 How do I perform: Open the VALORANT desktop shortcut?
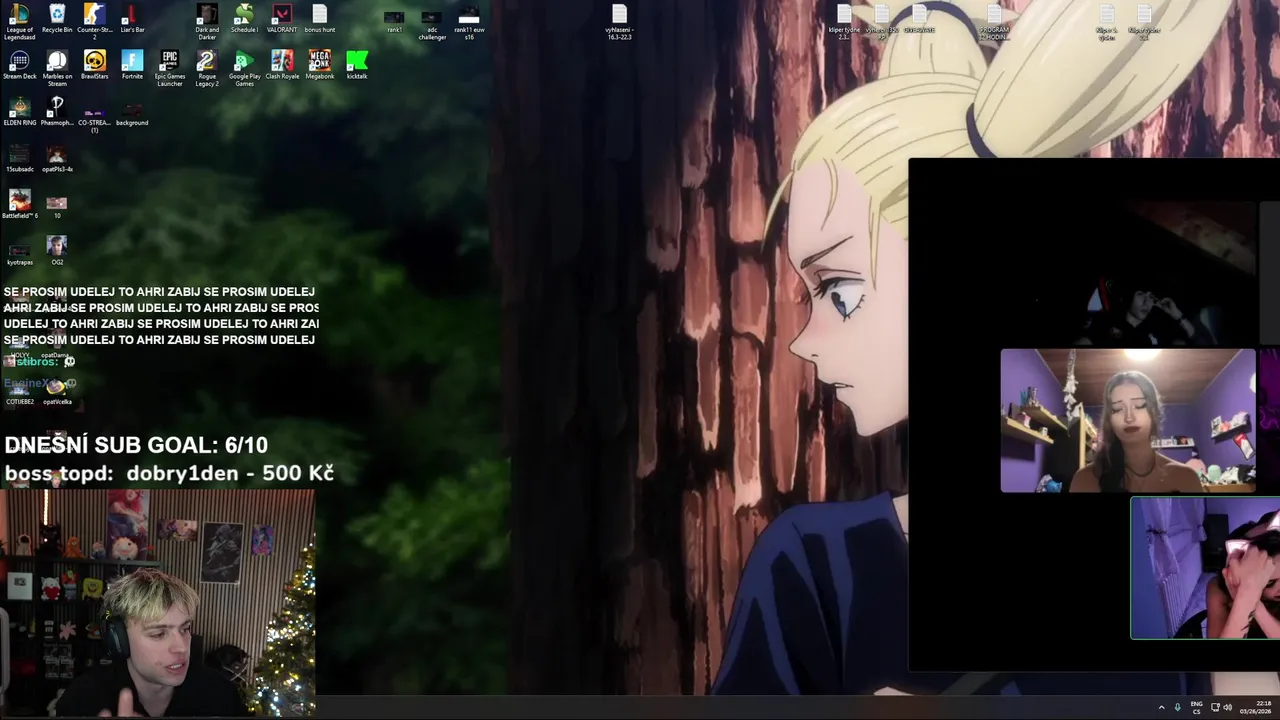(282, 19)
